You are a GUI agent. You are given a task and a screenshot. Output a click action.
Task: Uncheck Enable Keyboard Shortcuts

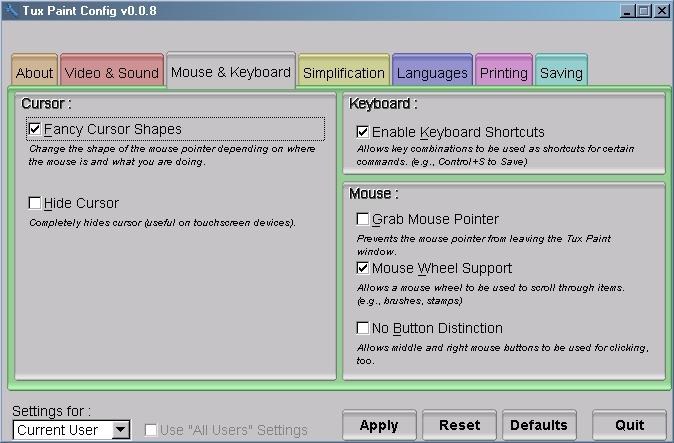tap(363, 132)
